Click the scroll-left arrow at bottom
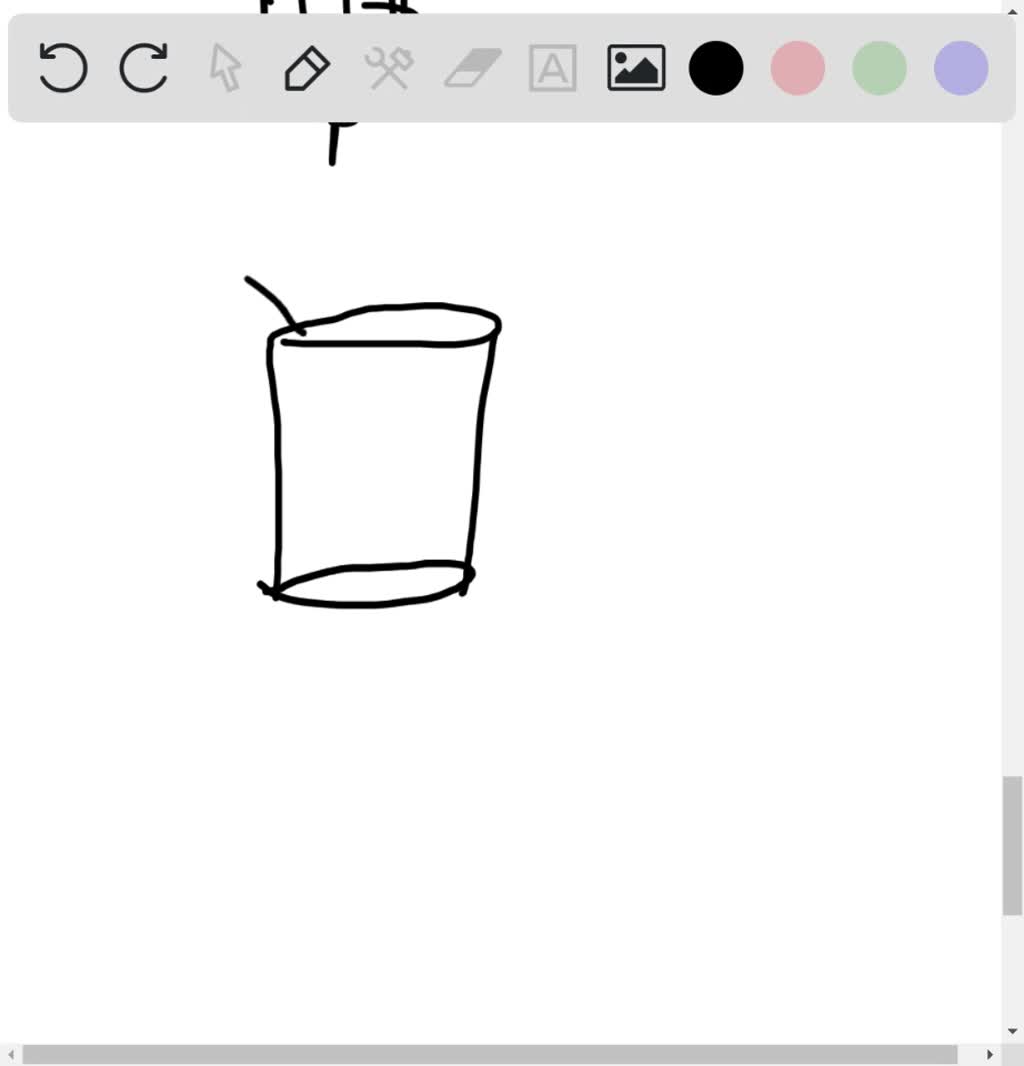Screen dimensions: 1024x1066 [x=9, y=1052]
